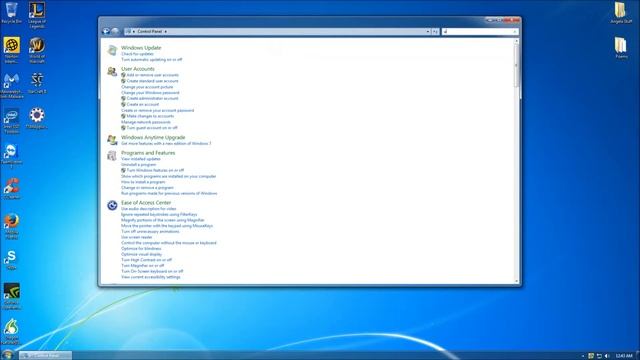Screen dimensions: 640x360
Task: Open the Windows Update icon
Action: pos(112,50)
